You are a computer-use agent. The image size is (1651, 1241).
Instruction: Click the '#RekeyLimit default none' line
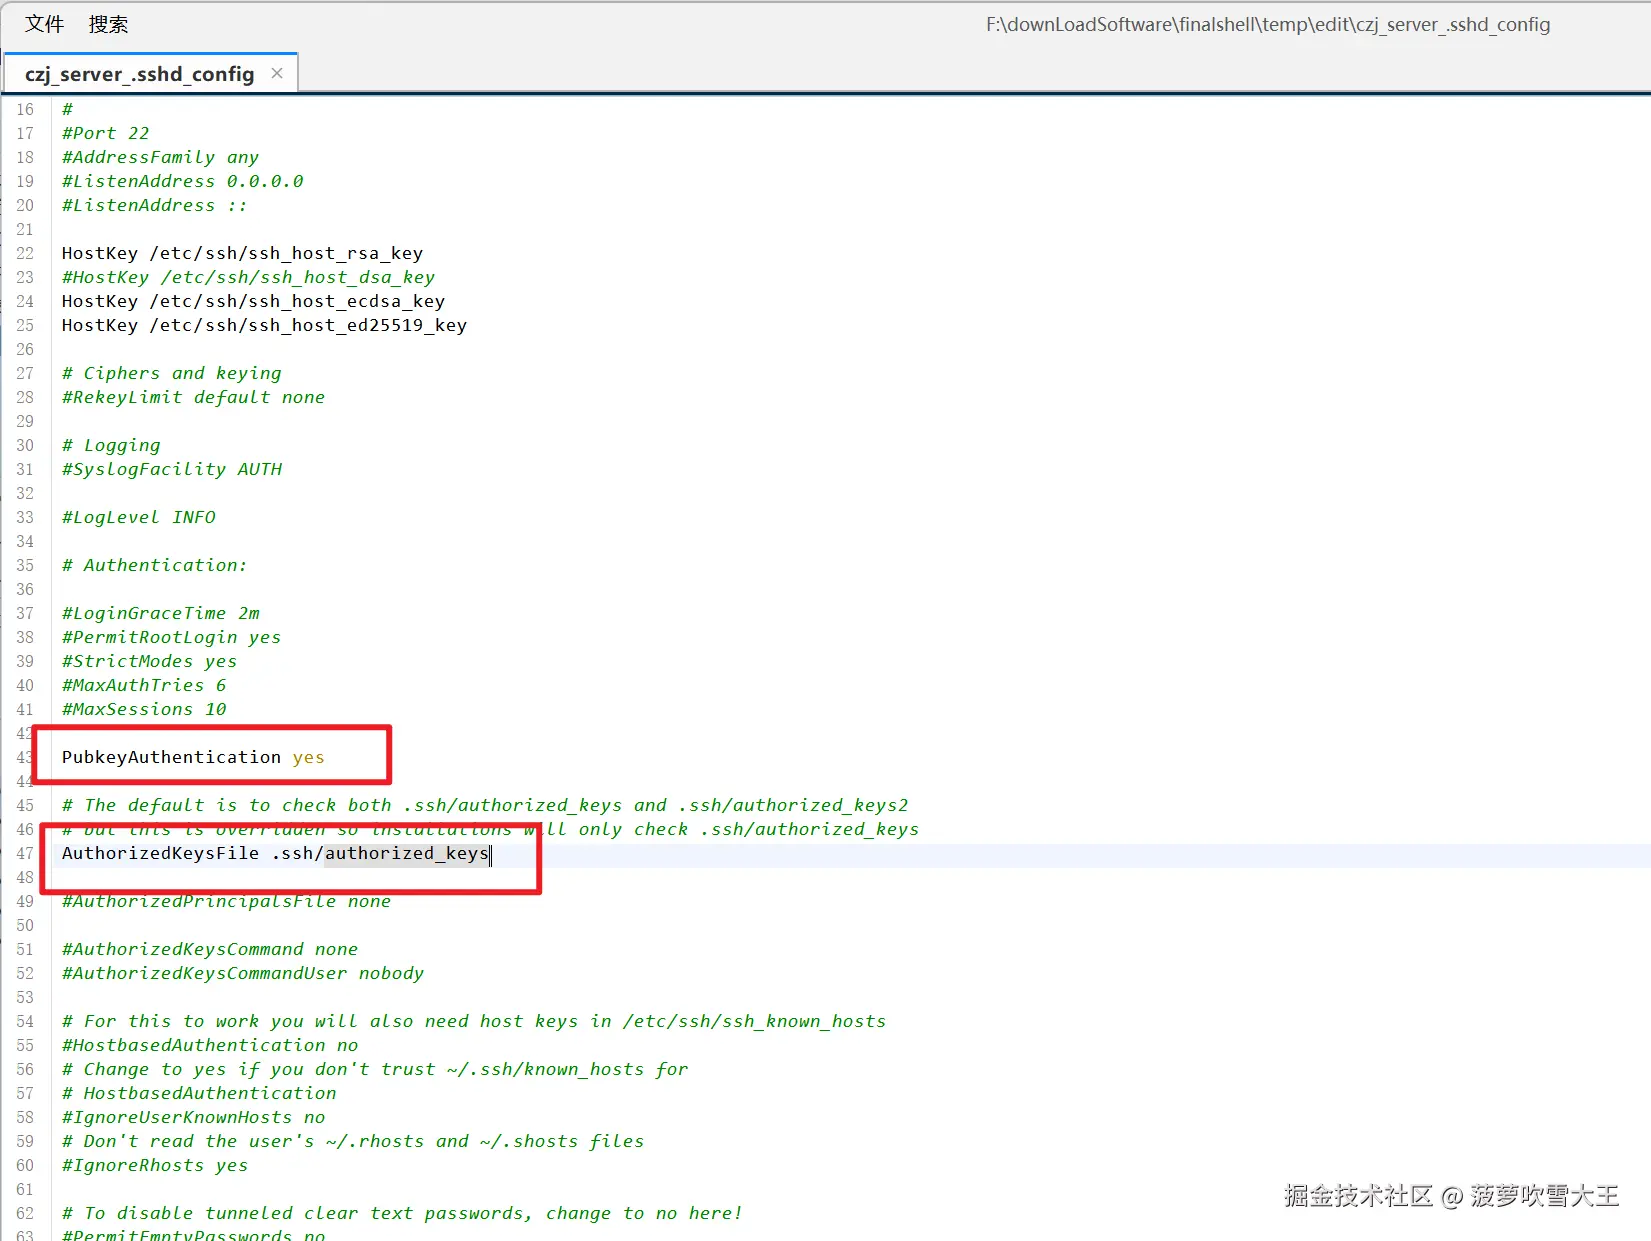193,397
